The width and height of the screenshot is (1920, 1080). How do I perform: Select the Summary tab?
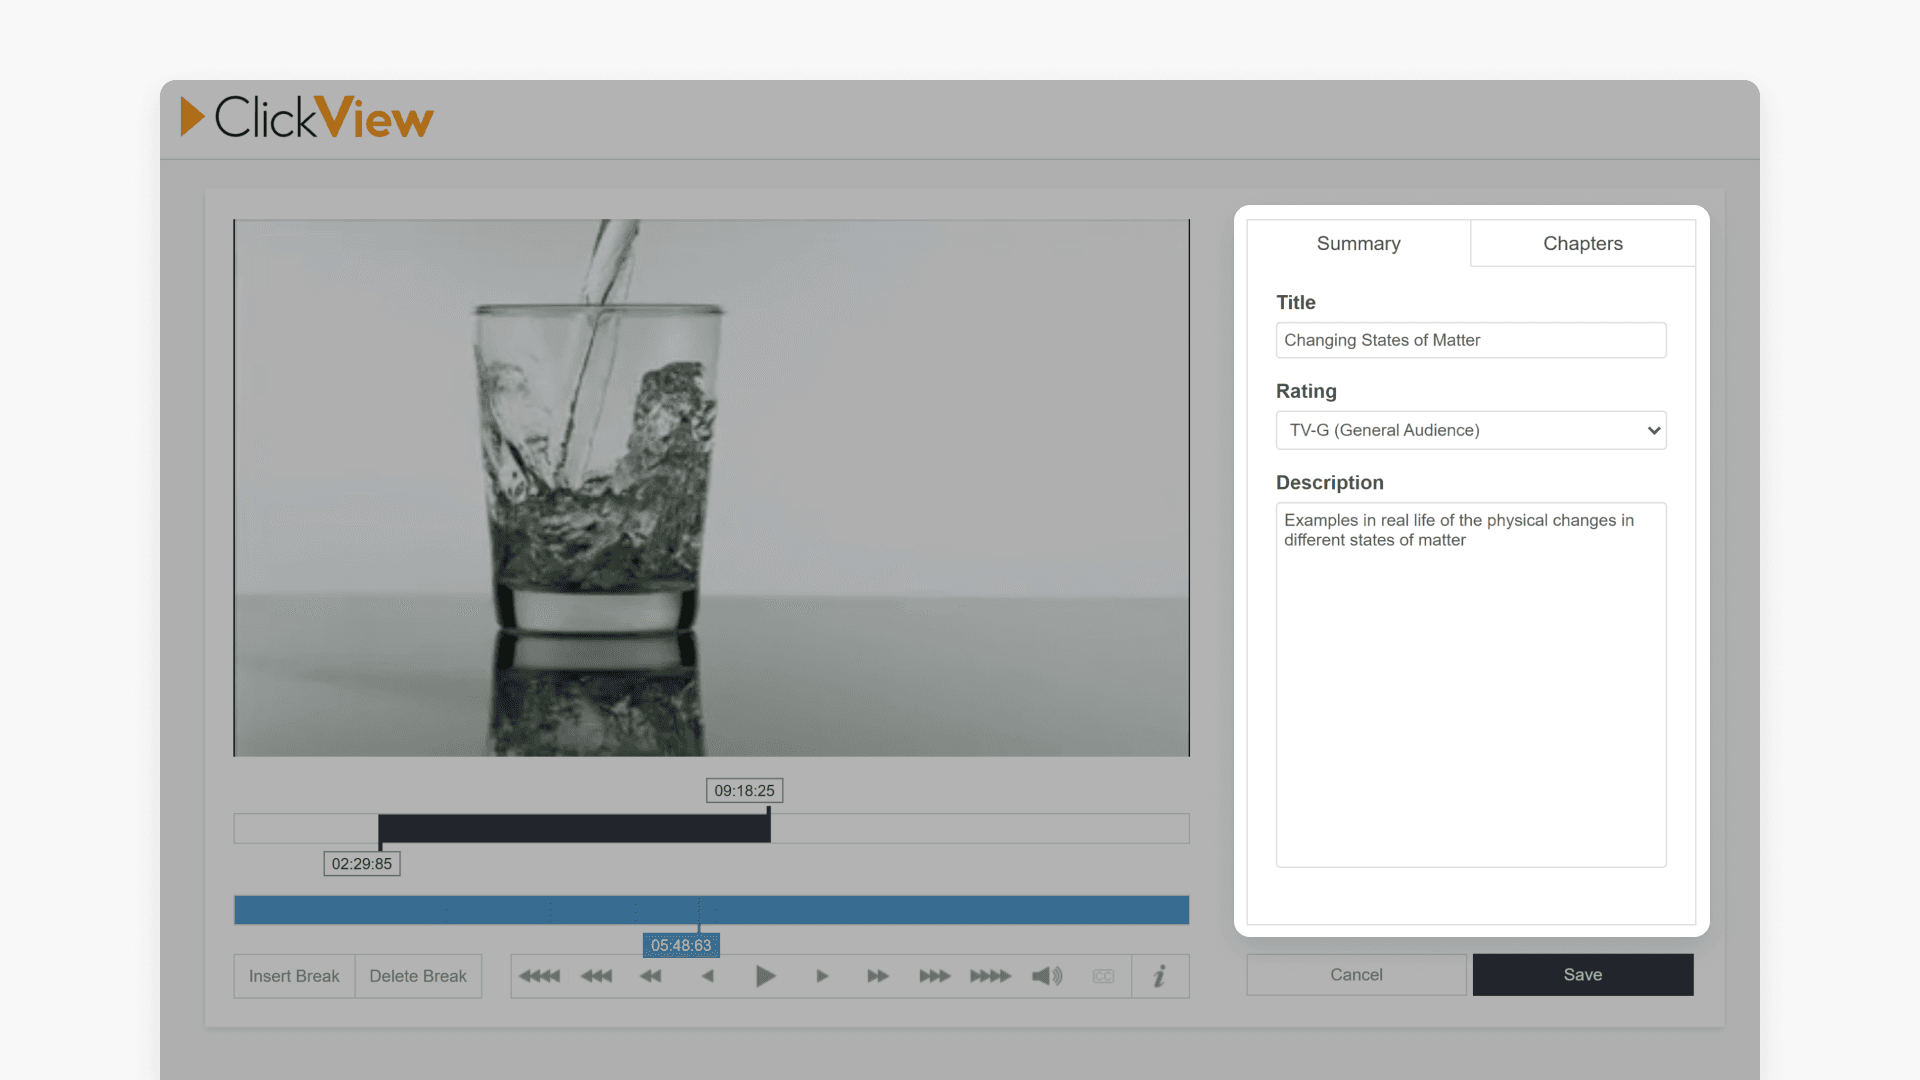1358,244
